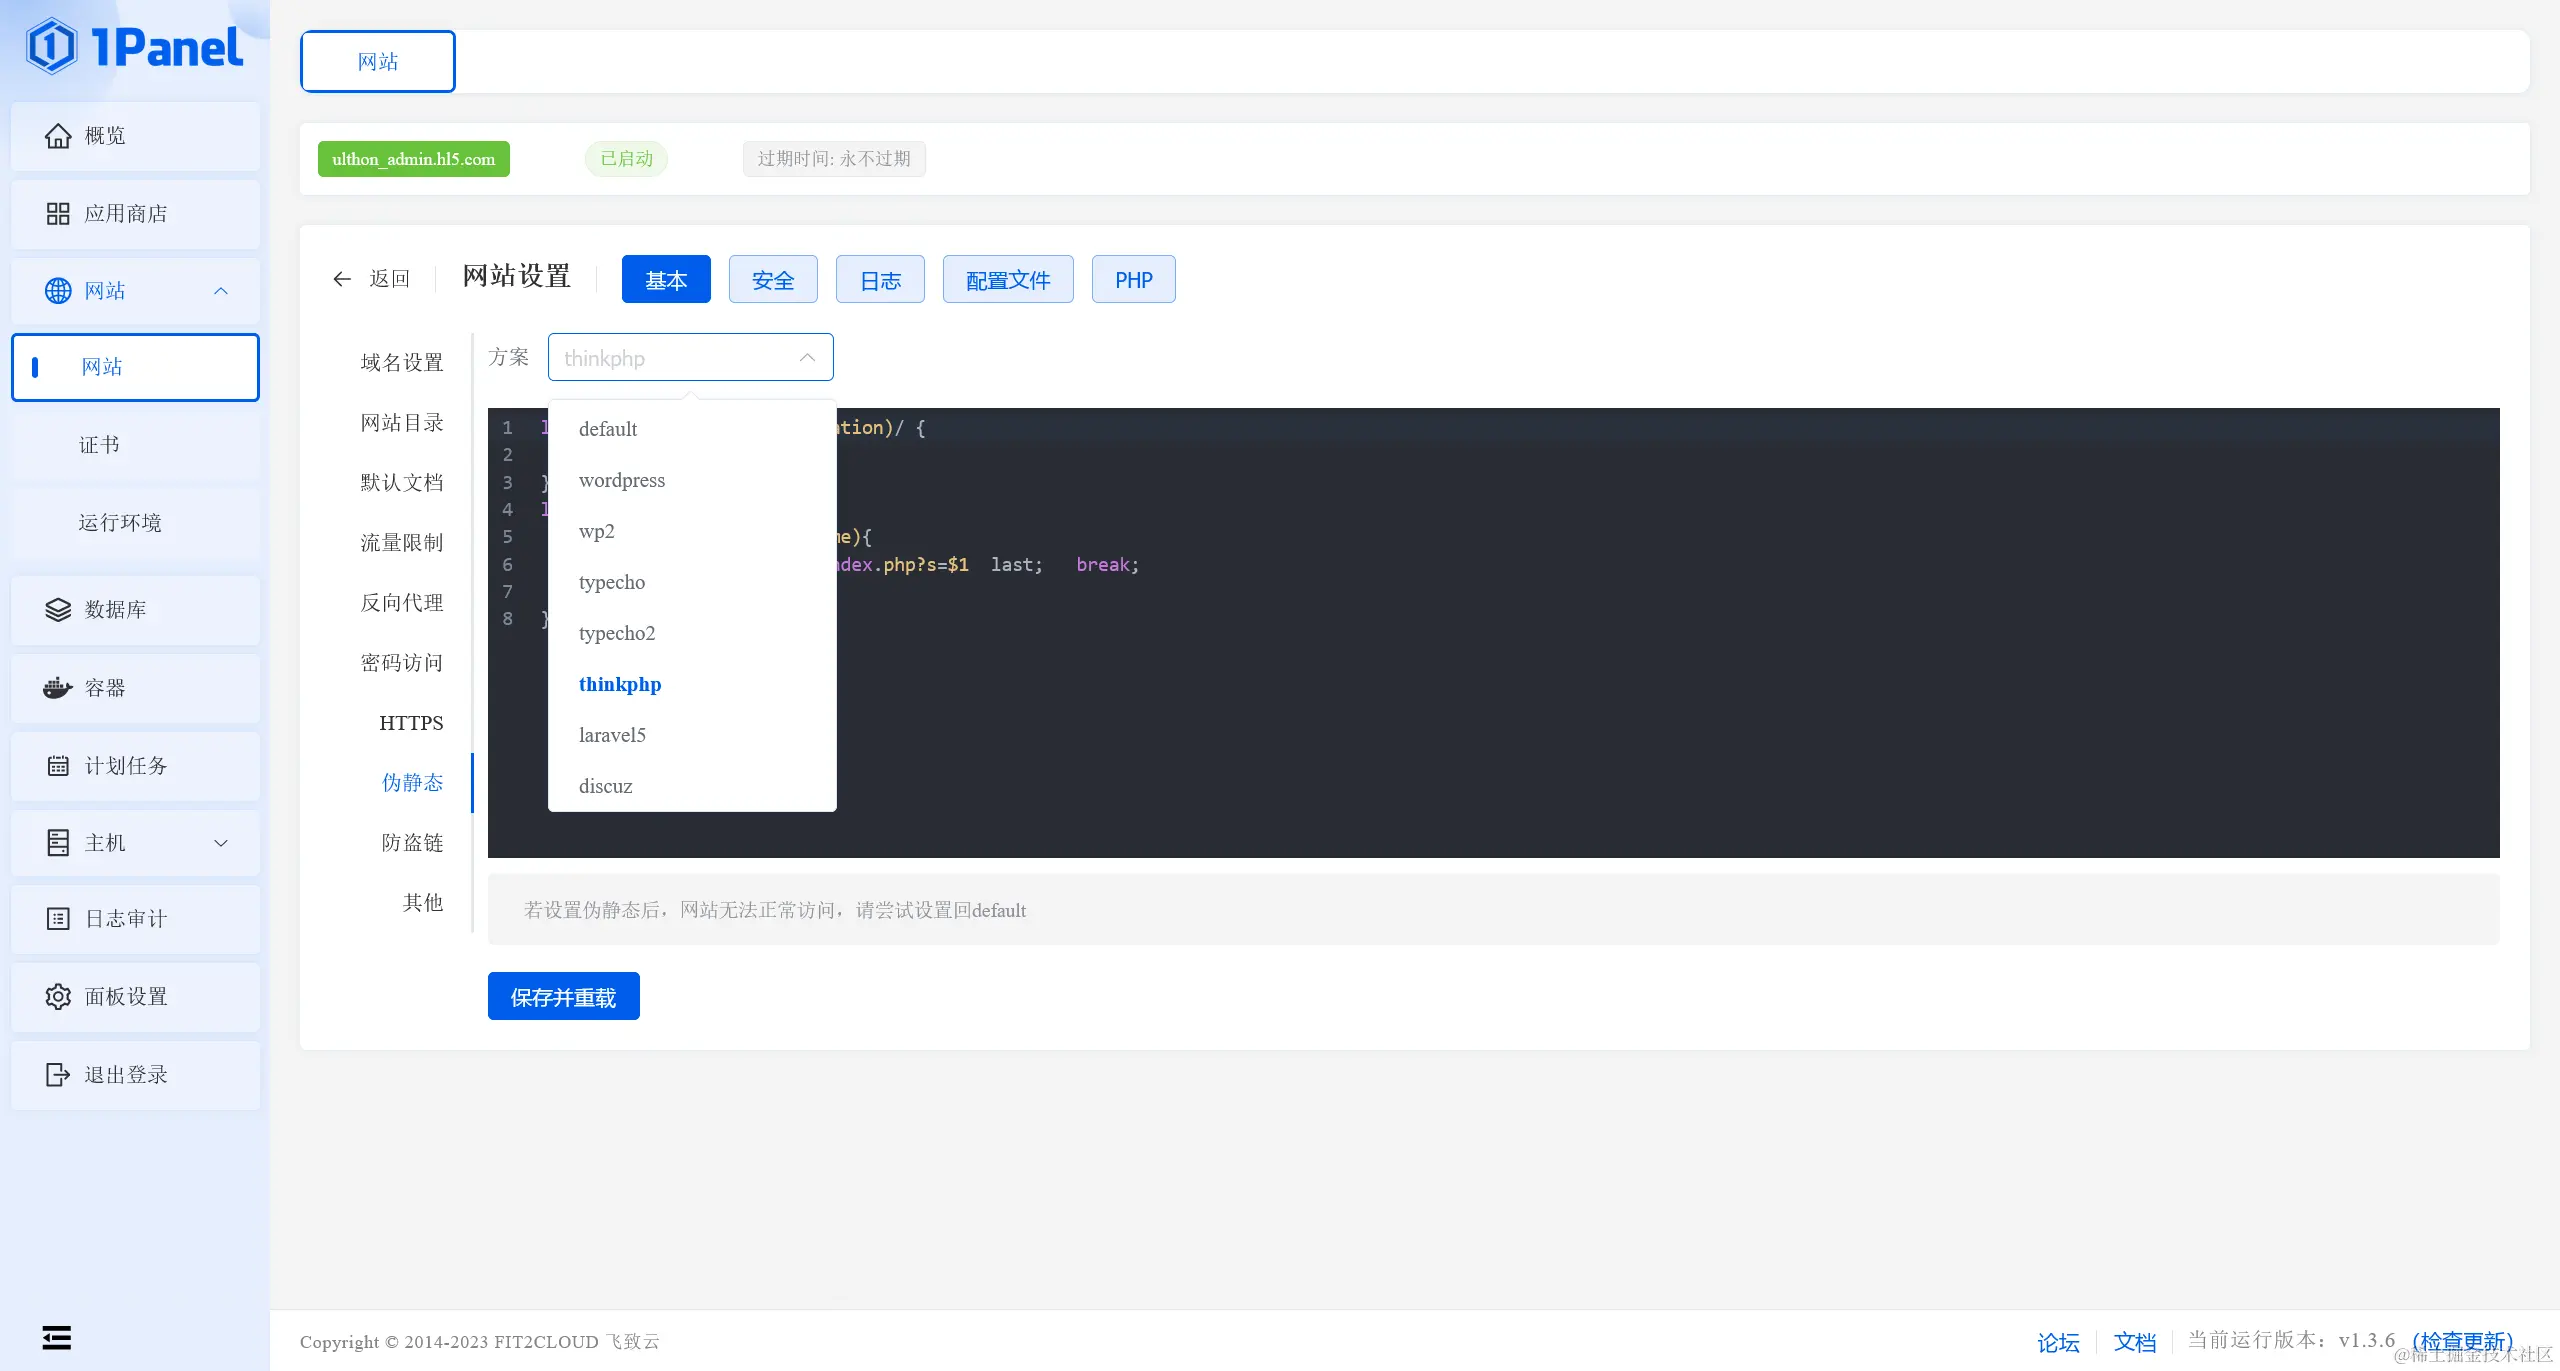
Task: Click the back arrow next to 返回
Action: [x=342, y=279]
